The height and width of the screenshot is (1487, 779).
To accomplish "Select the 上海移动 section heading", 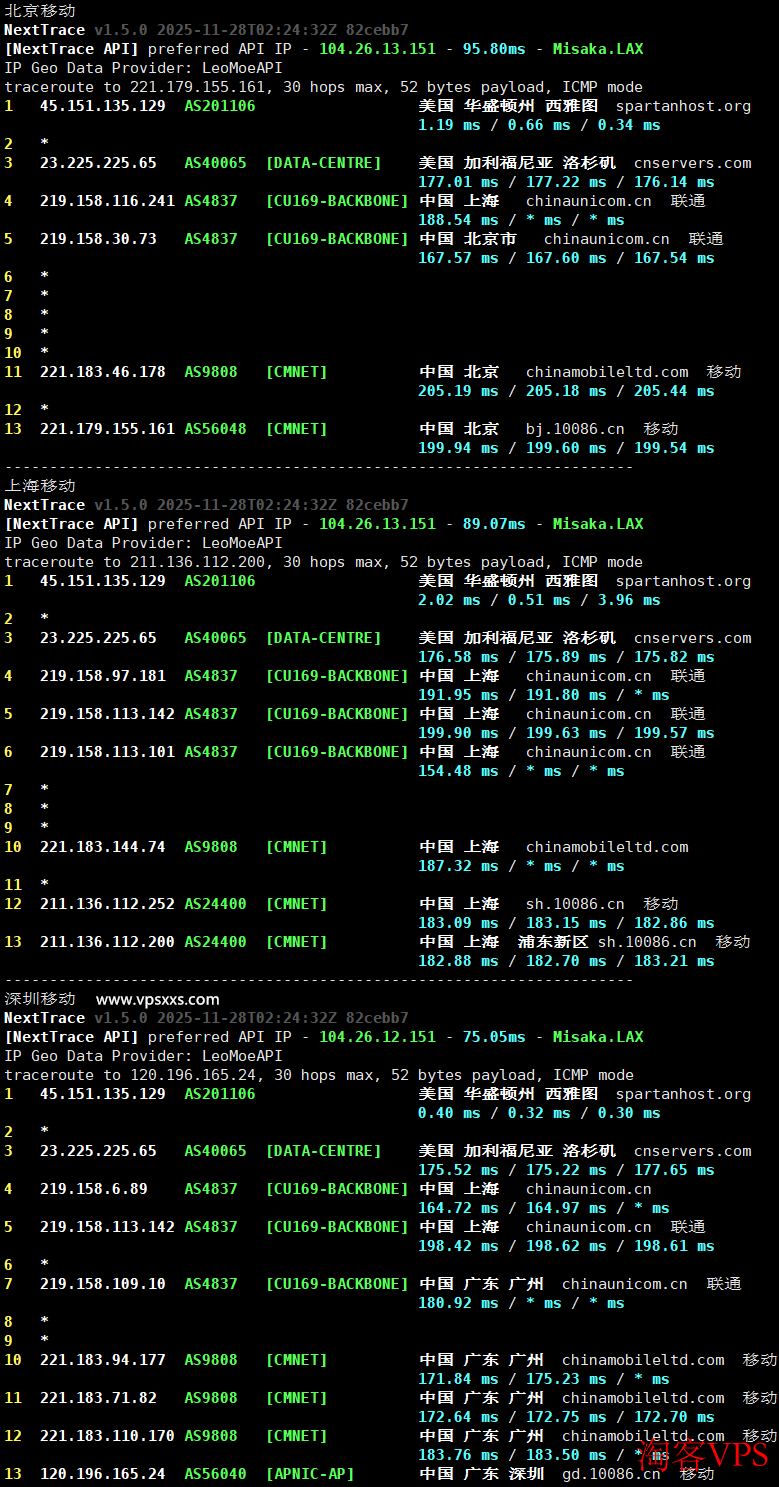I will click(x=40, y=485).
